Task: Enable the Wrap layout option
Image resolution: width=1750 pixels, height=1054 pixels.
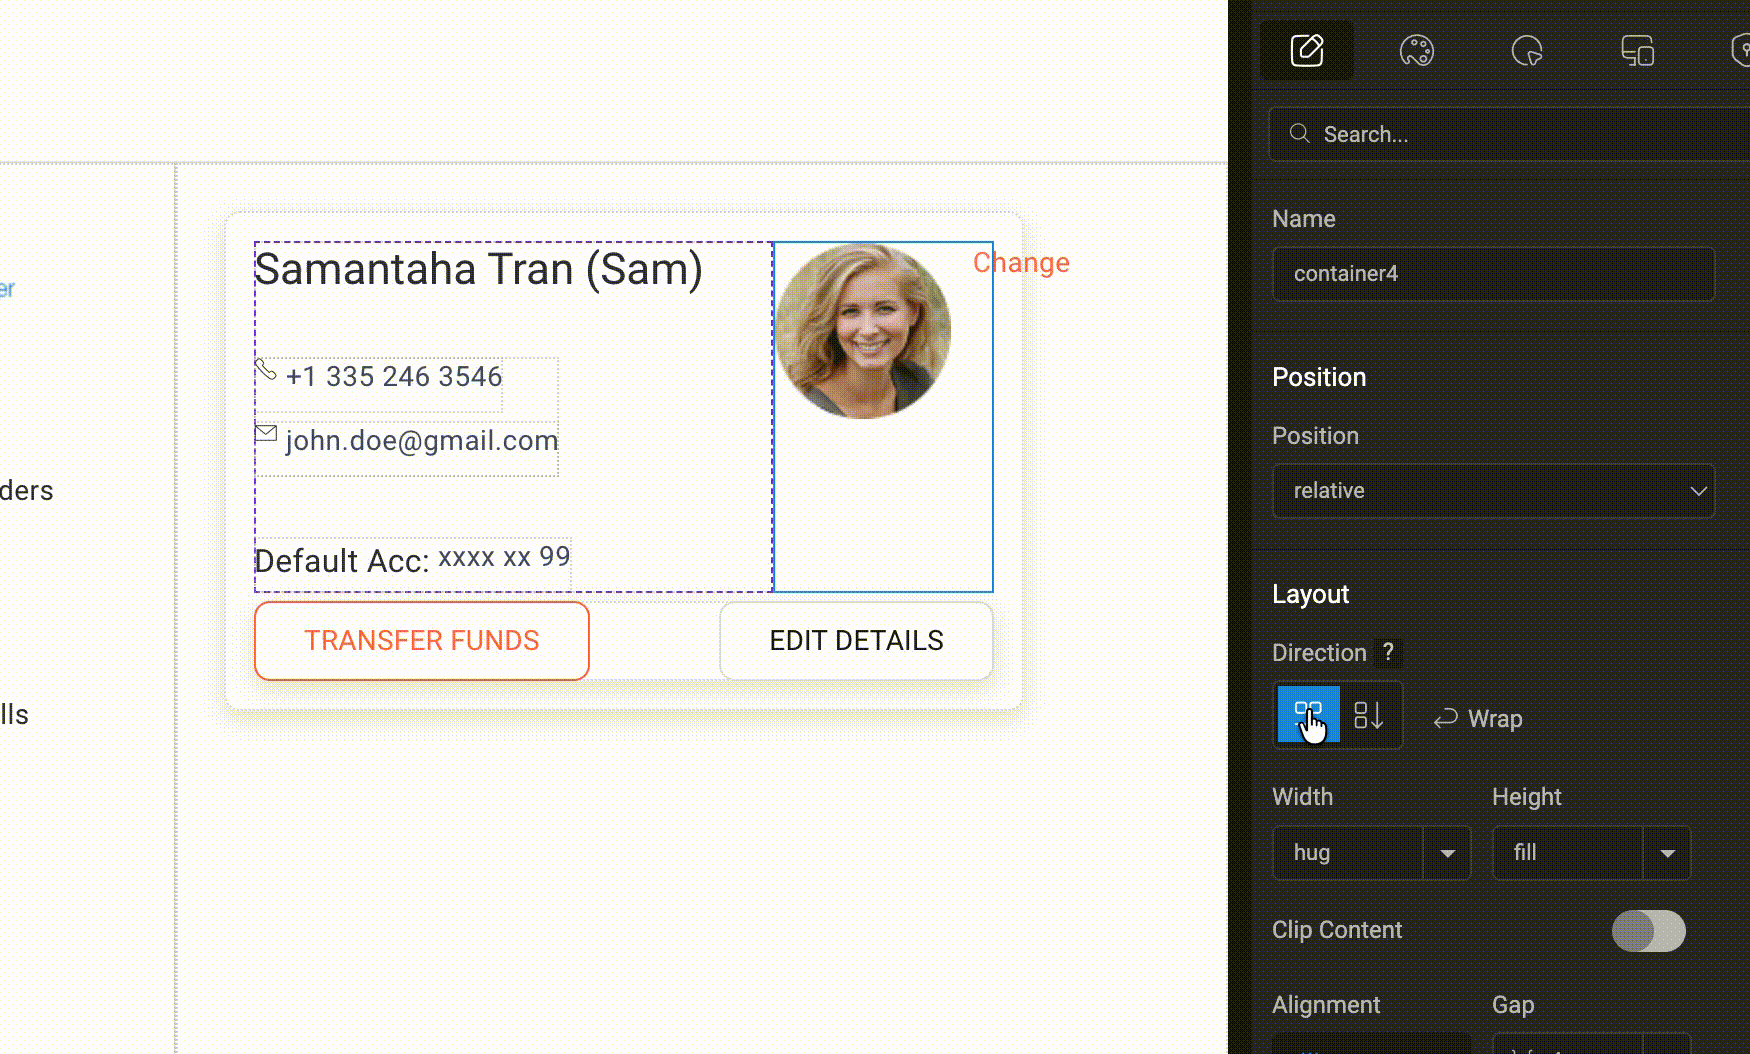Action: pos(1478,718)
